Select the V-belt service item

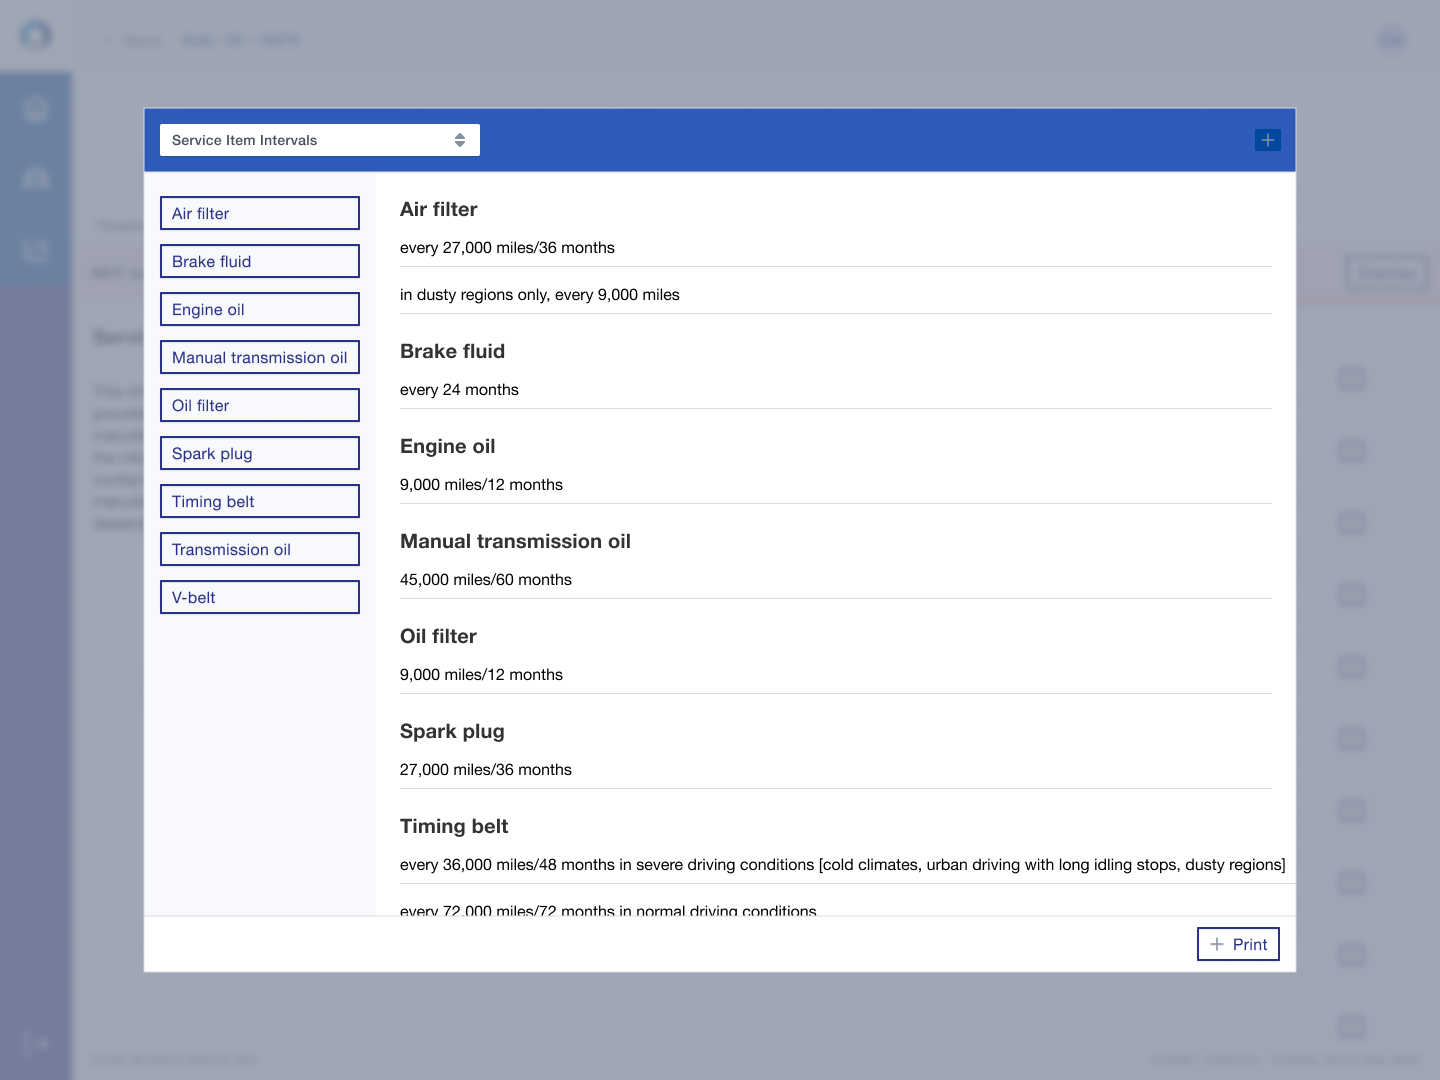pos(259,597)
